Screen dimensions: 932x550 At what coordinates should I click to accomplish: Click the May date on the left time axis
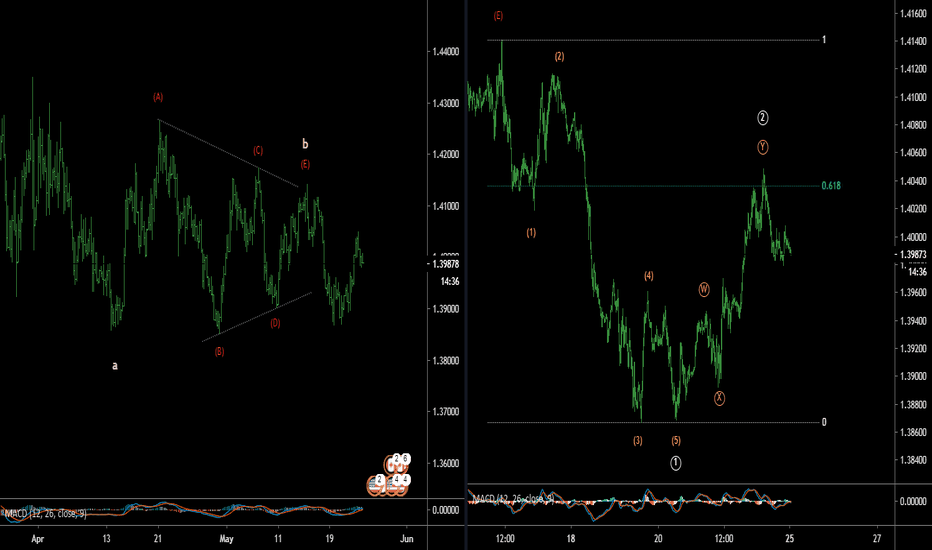[226, 539]
